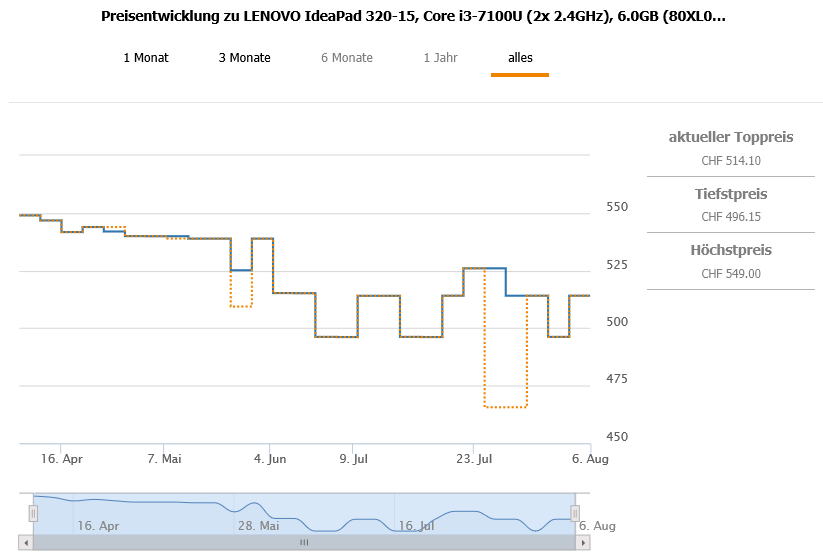Click the 4. Jun x-axis label
Image resolution: width=823 pixels, height=559 pixels.
270,459
